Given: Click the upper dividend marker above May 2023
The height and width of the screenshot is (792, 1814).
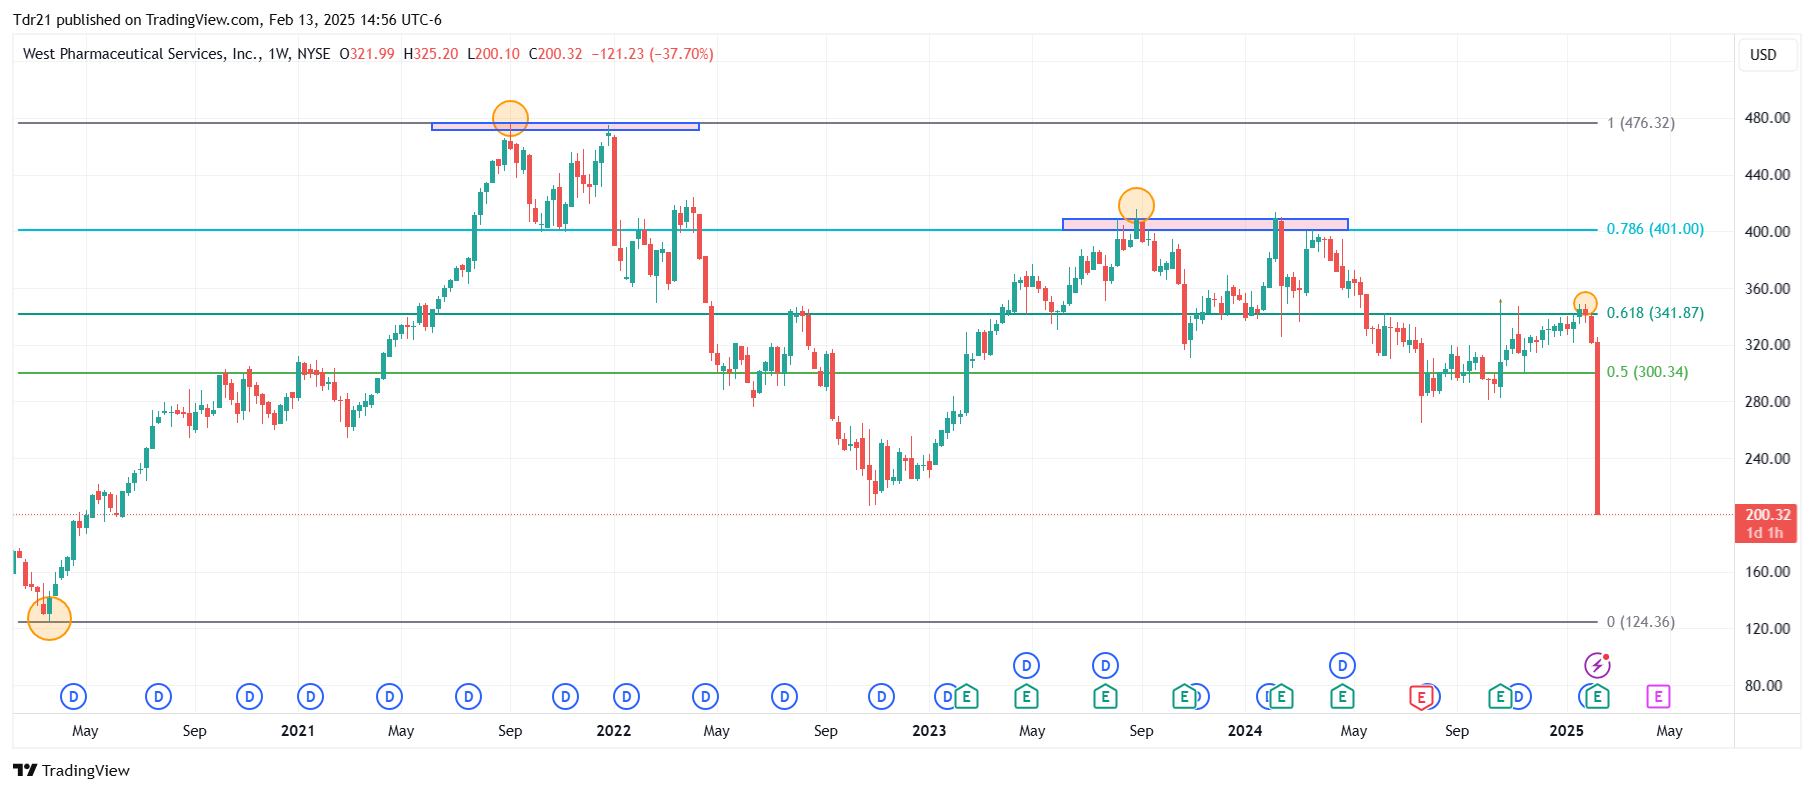Looking at the screenshot, I should point(1026,665).
